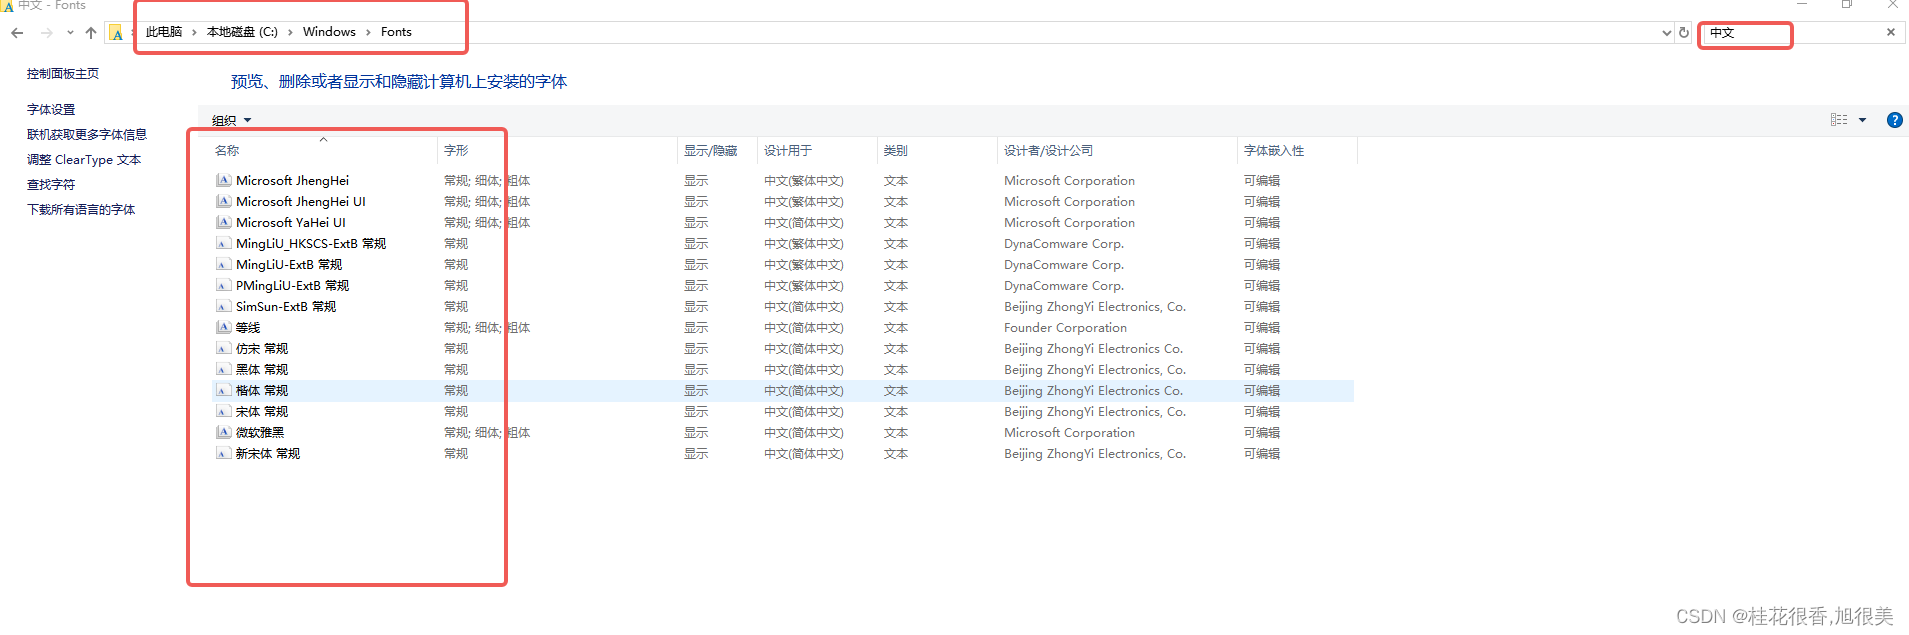
Task: Refresh the Fonts folder view
Action: (1684, 33)
